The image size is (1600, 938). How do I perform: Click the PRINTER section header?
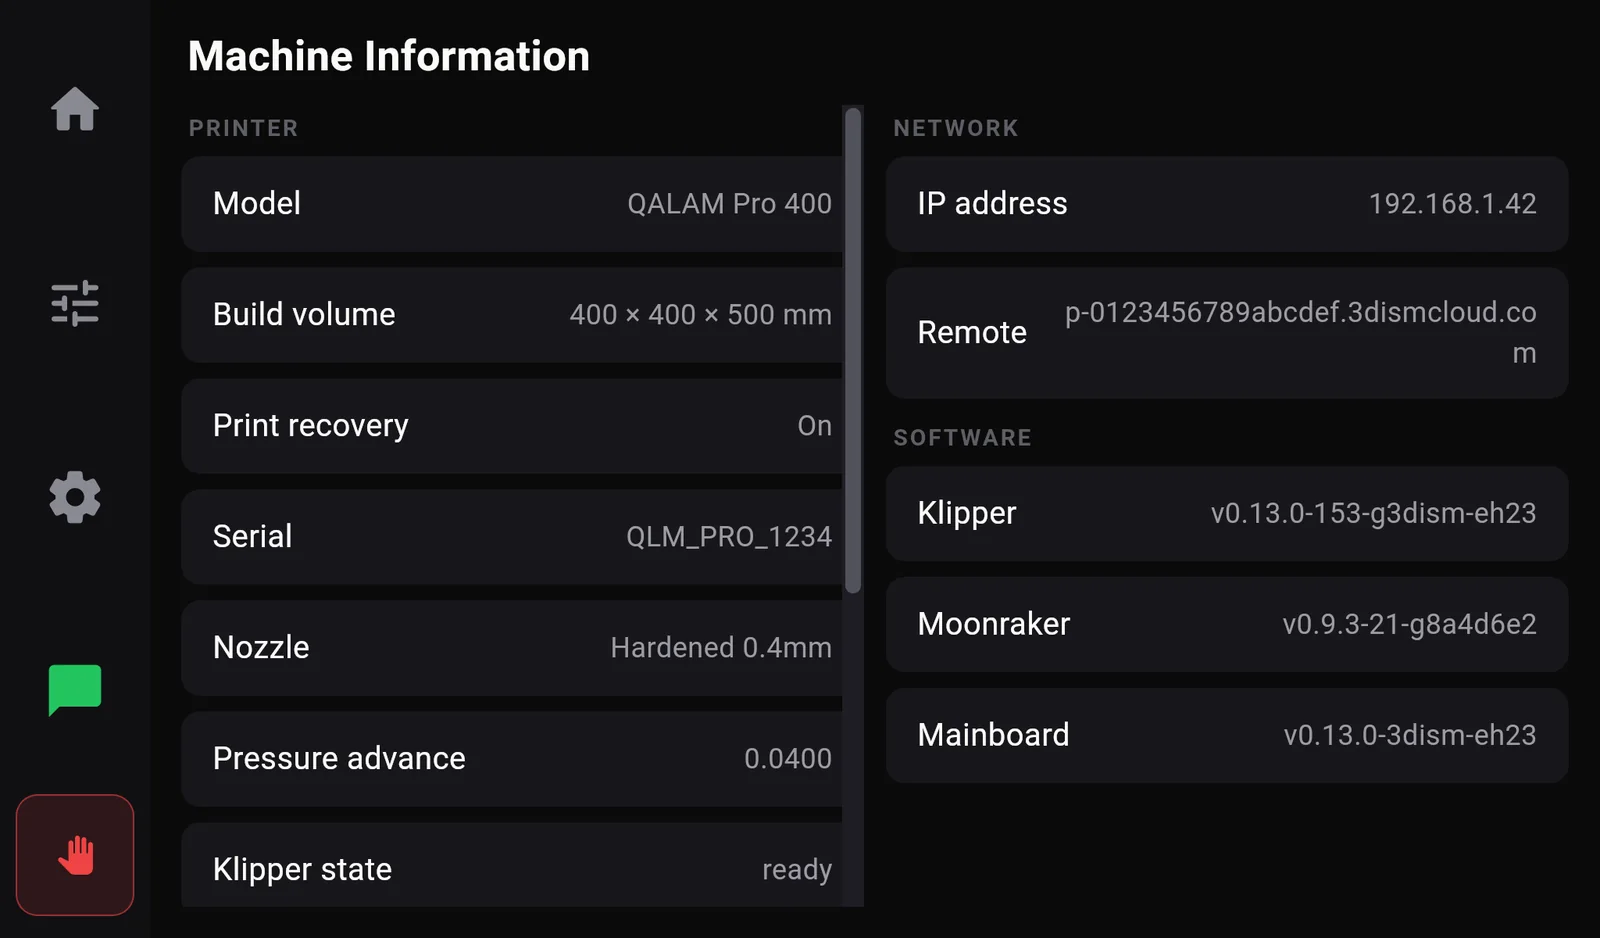[244, 128]
